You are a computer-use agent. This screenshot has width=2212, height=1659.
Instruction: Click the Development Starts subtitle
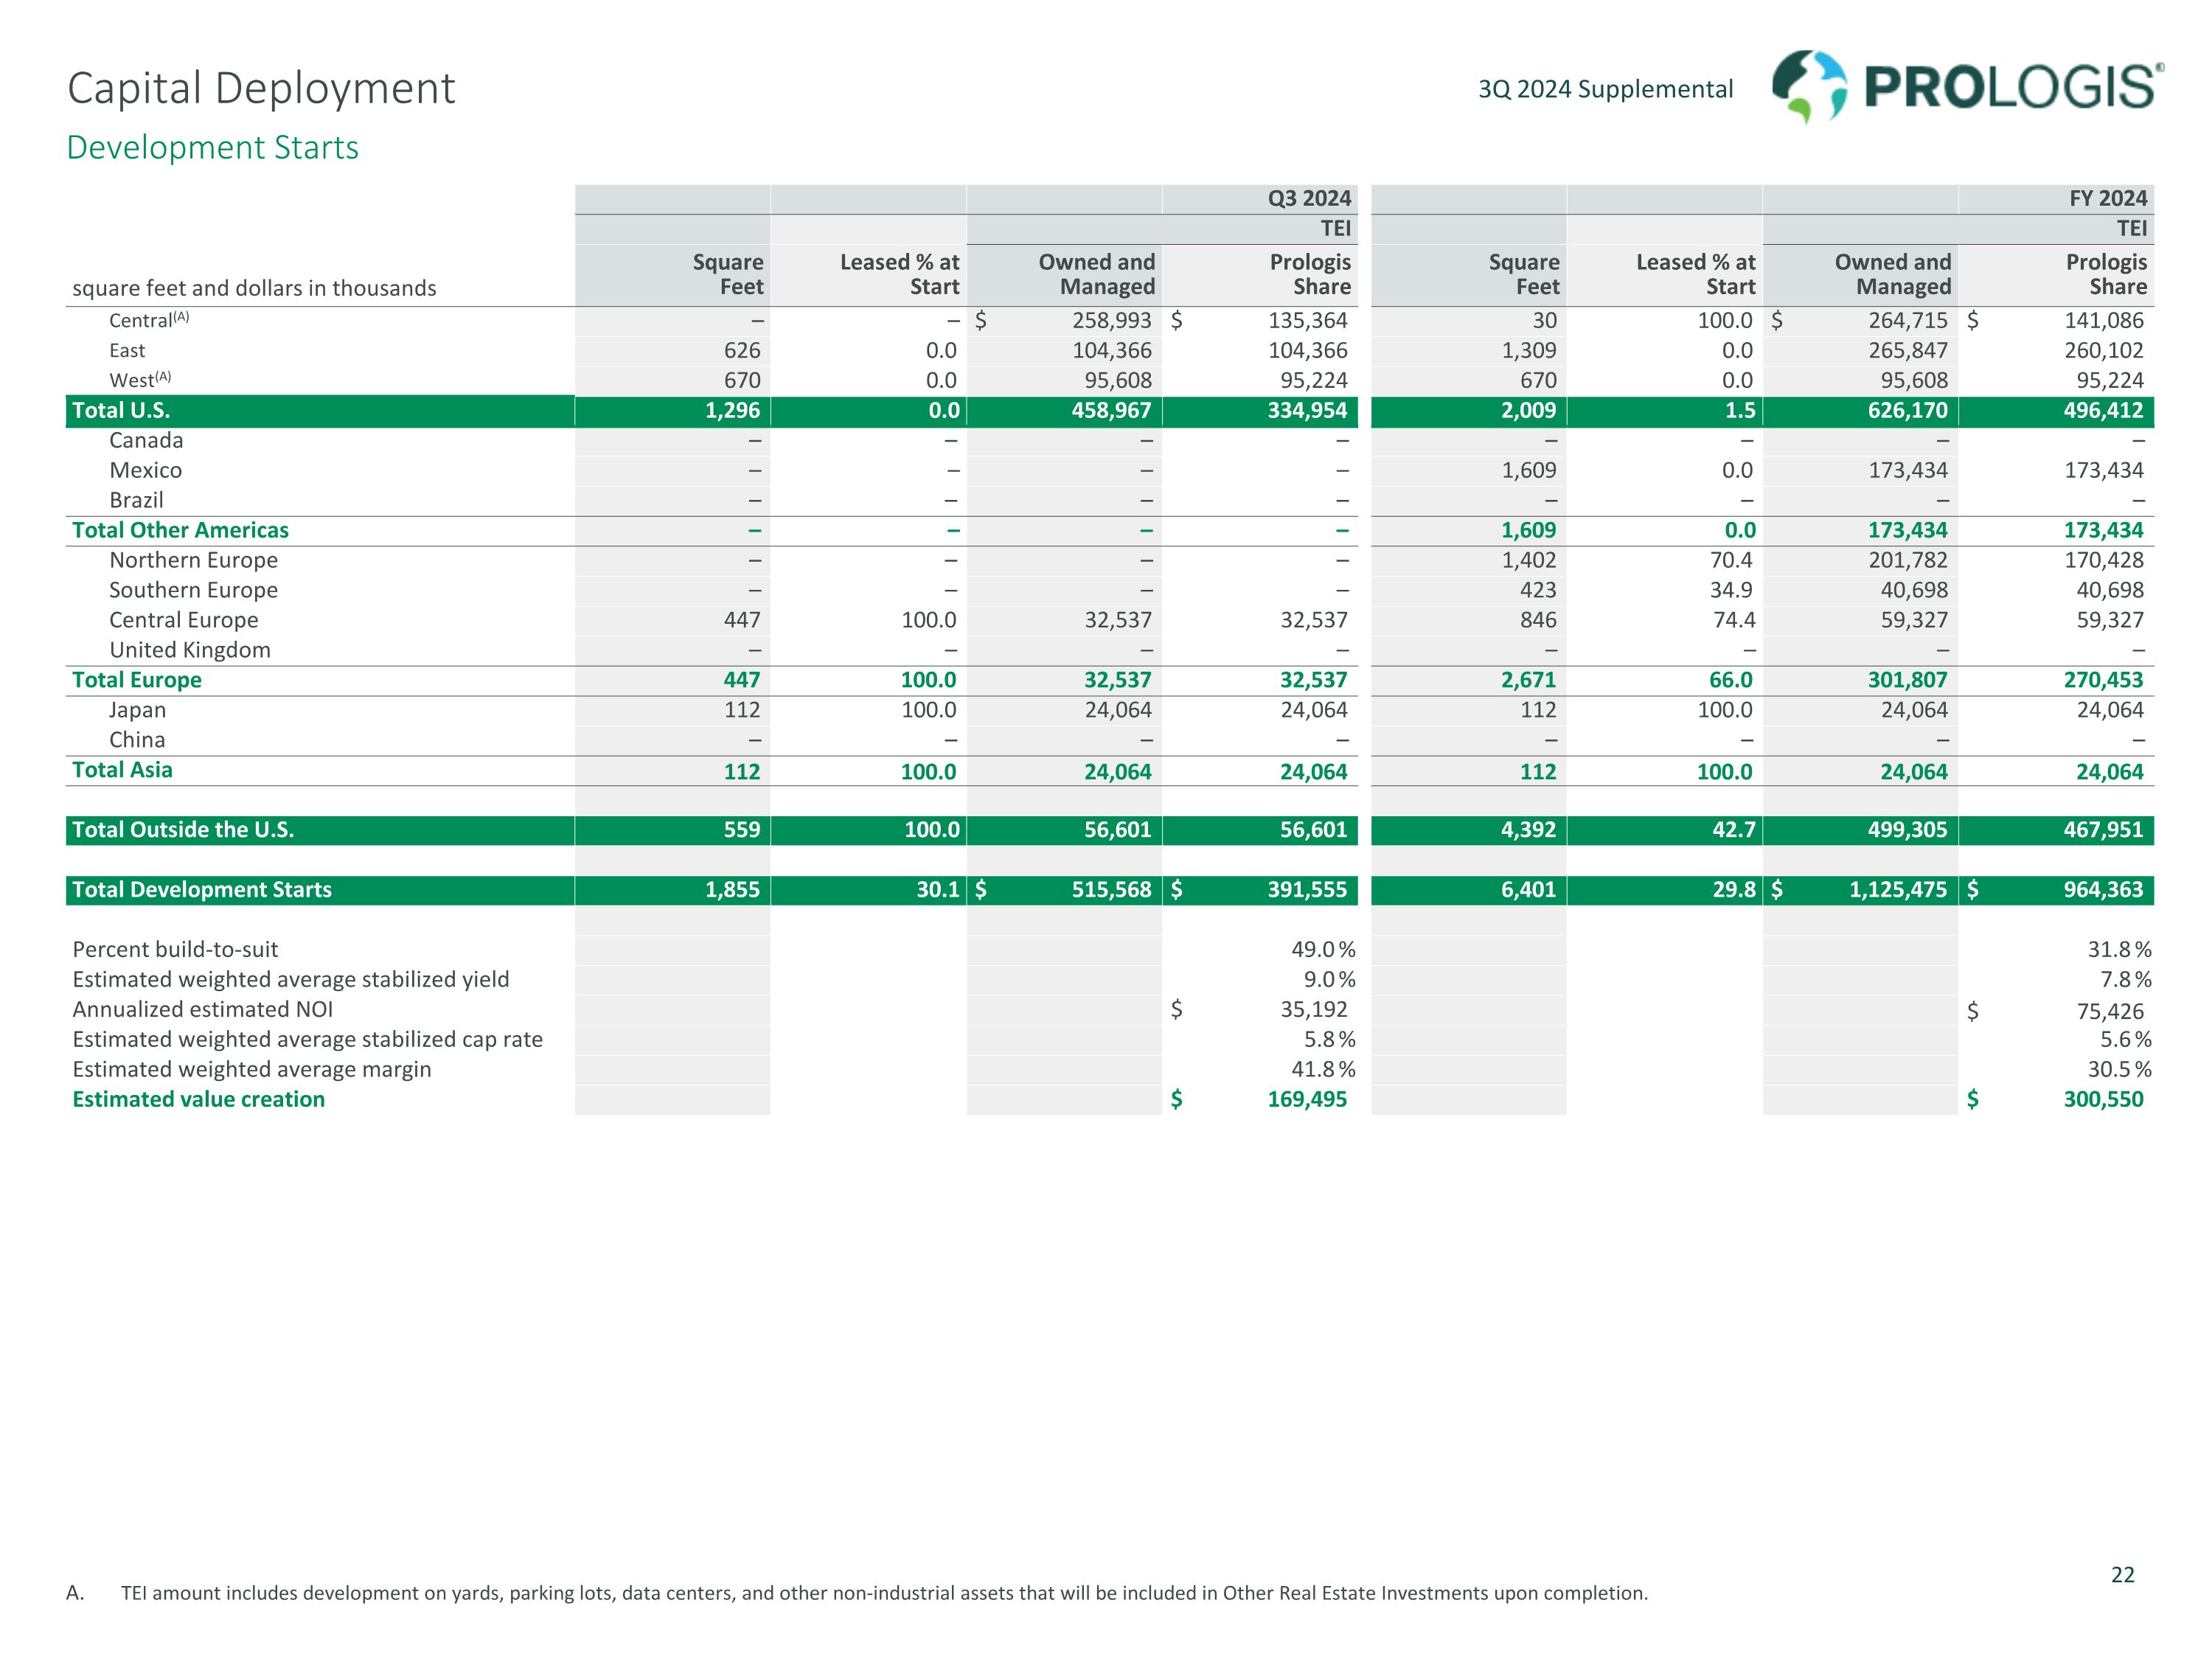point(212,147)
